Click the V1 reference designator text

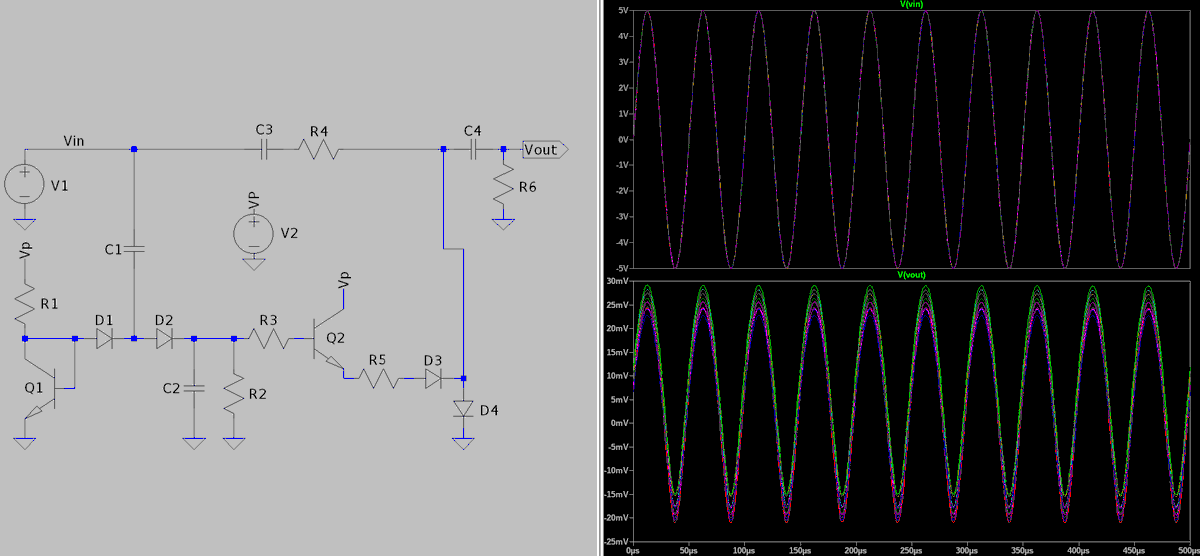click(x=60, y=185)
